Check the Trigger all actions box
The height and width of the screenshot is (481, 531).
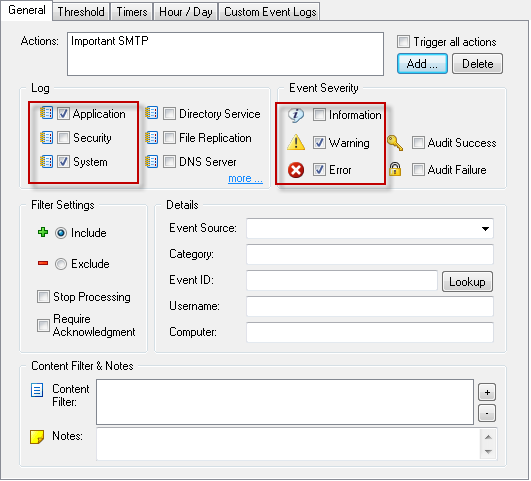403,42
